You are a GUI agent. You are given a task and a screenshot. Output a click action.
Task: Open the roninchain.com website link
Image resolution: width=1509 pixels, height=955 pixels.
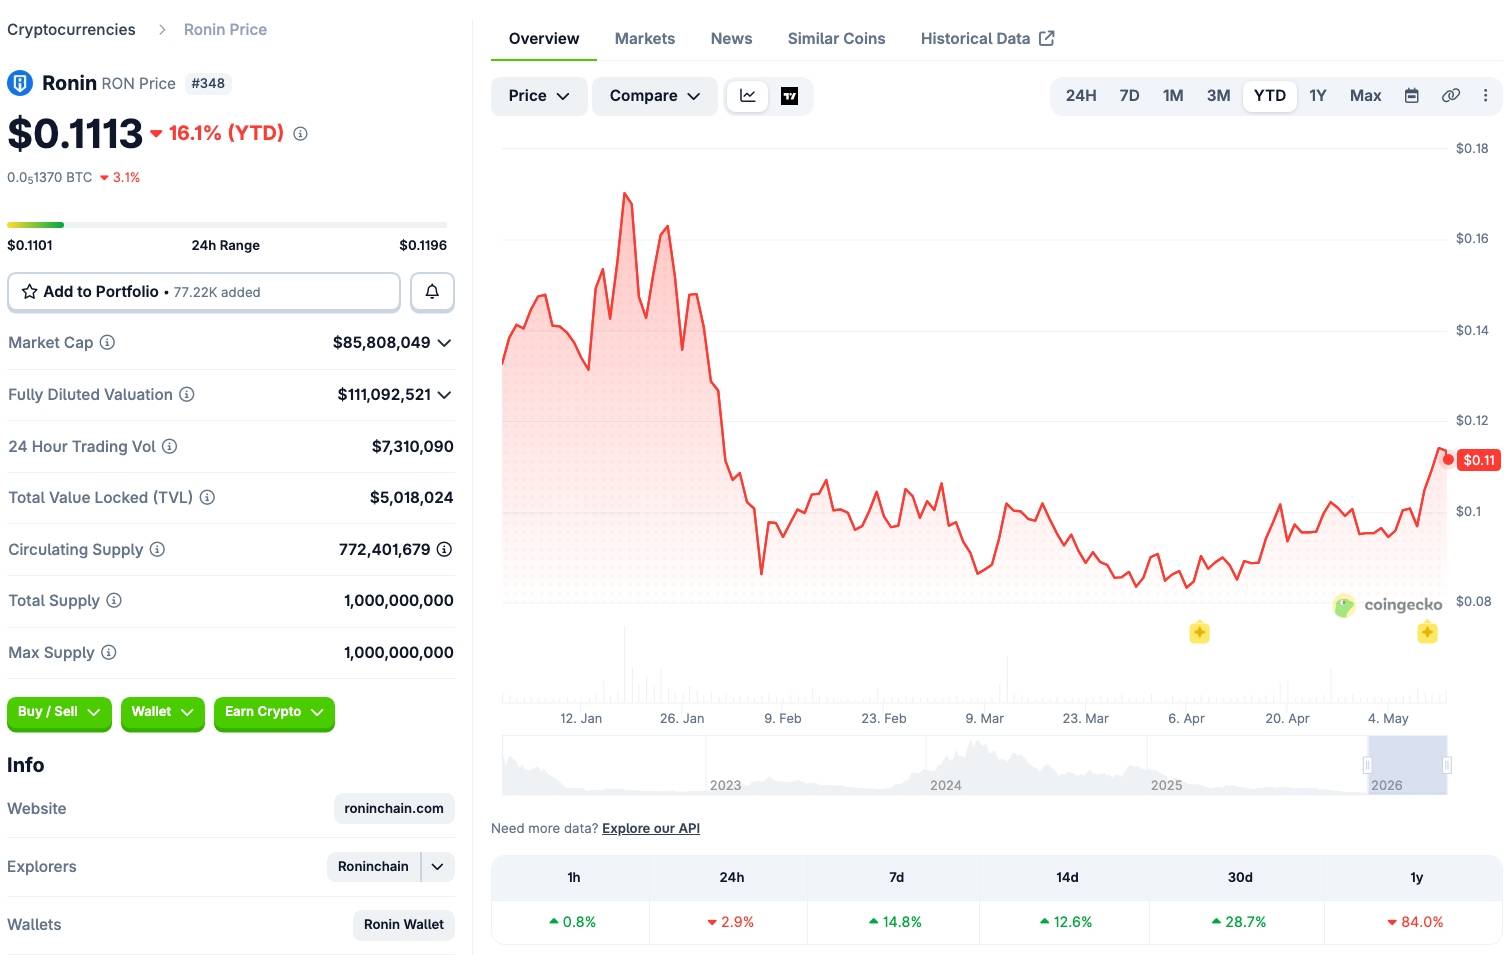click(394, 808)
